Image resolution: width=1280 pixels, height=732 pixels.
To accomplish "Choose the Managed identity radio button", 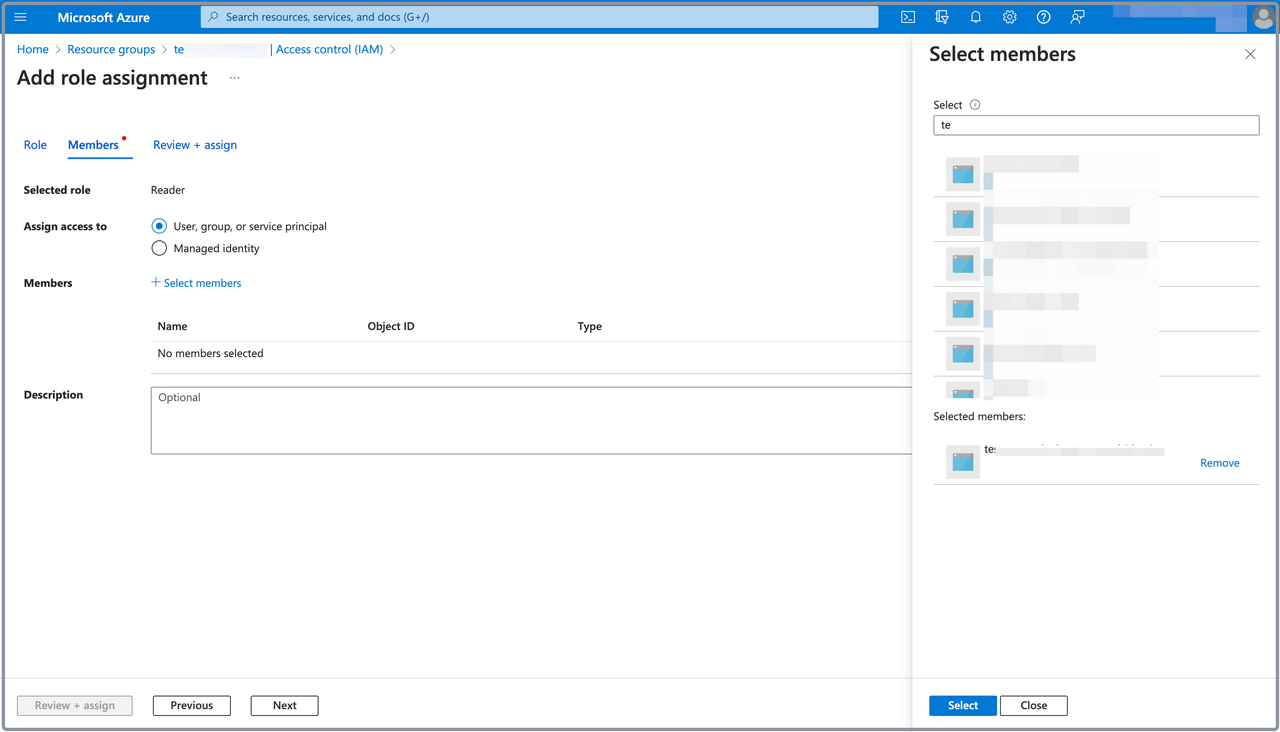I will click(x=159, y=248).
